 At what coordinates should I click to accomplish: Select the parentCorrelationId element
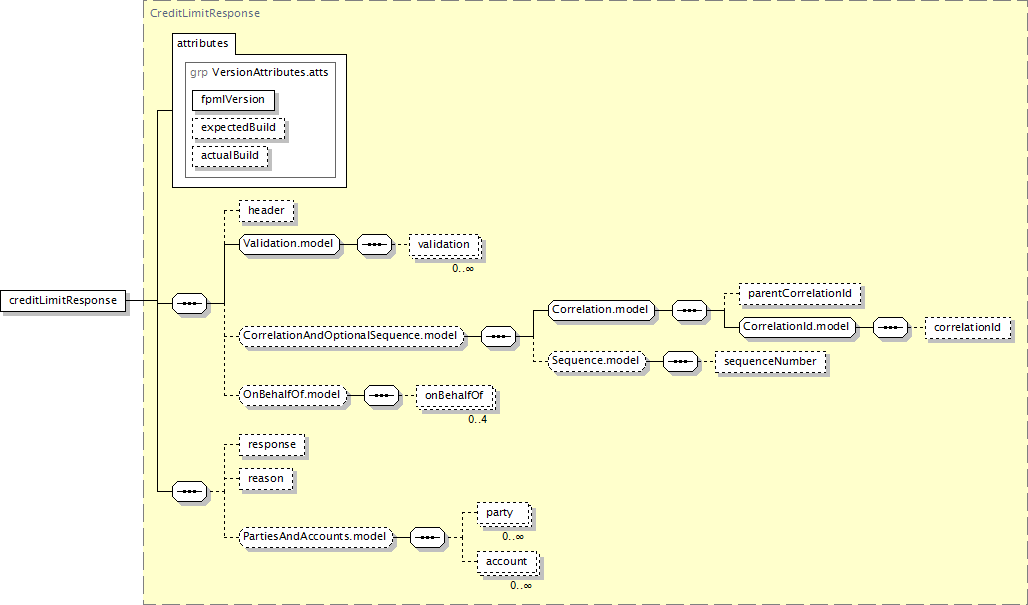click(x=800, y=294)
